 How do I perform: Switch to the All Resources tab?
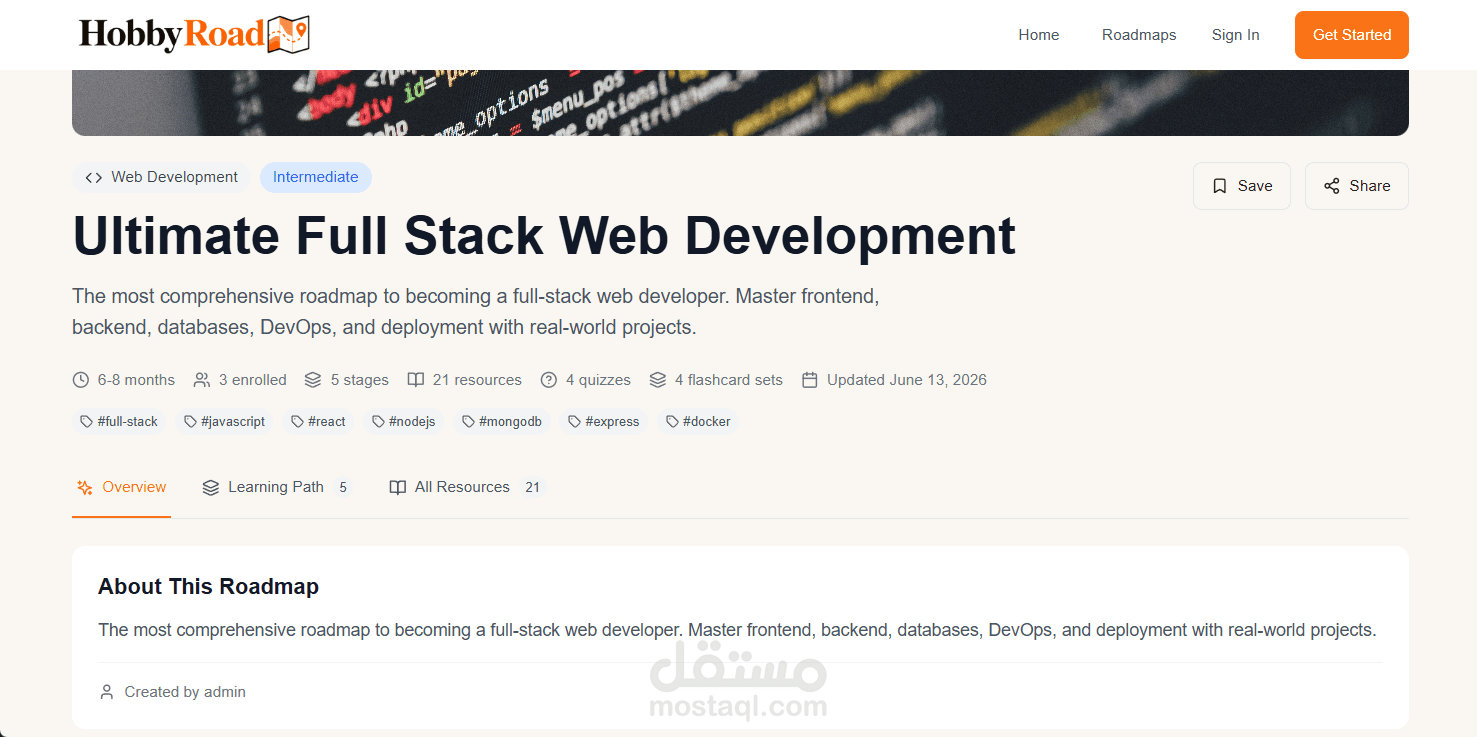click(468, 487)
